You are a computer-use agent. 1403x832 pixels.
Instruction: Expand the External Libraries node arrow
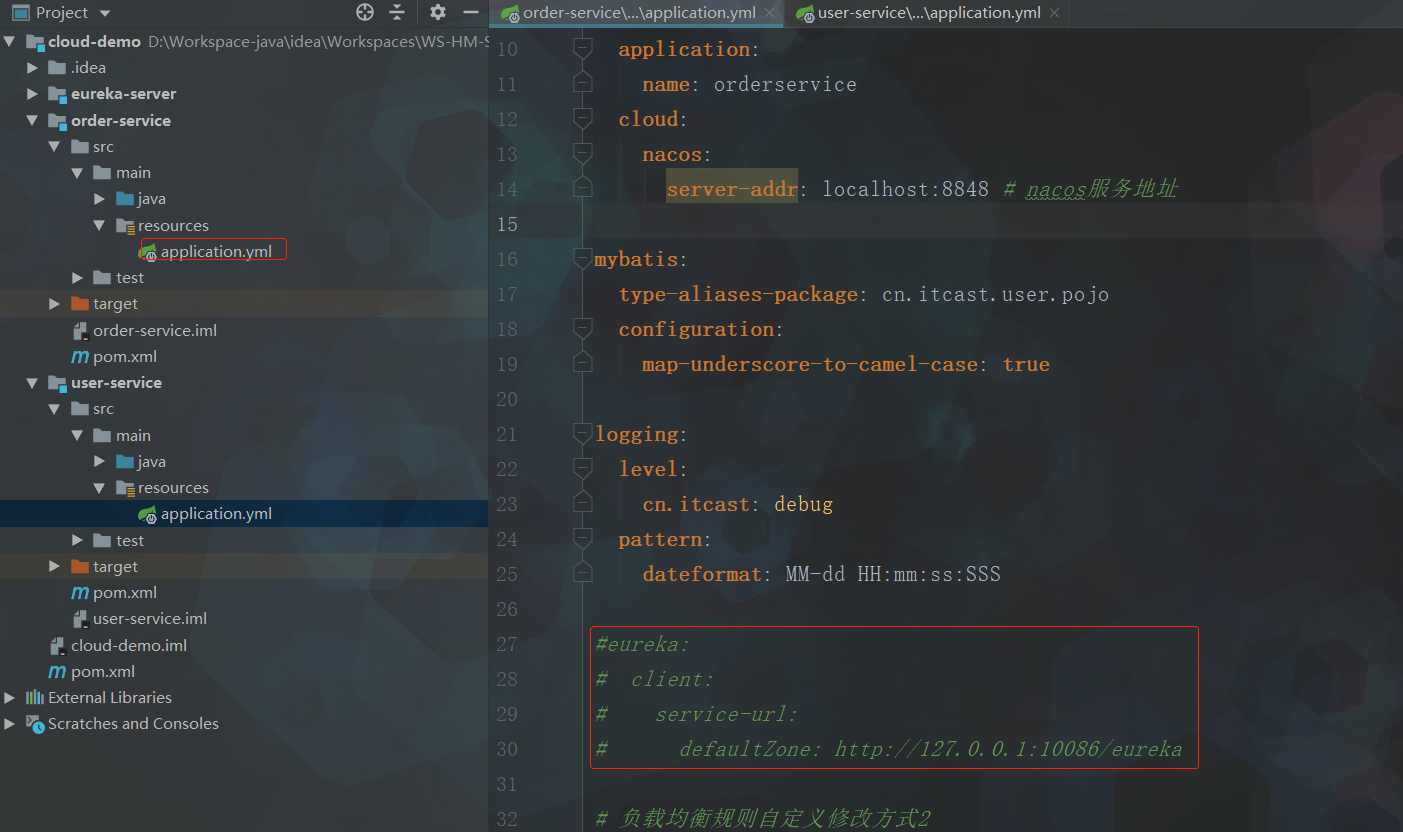point(11,698)
